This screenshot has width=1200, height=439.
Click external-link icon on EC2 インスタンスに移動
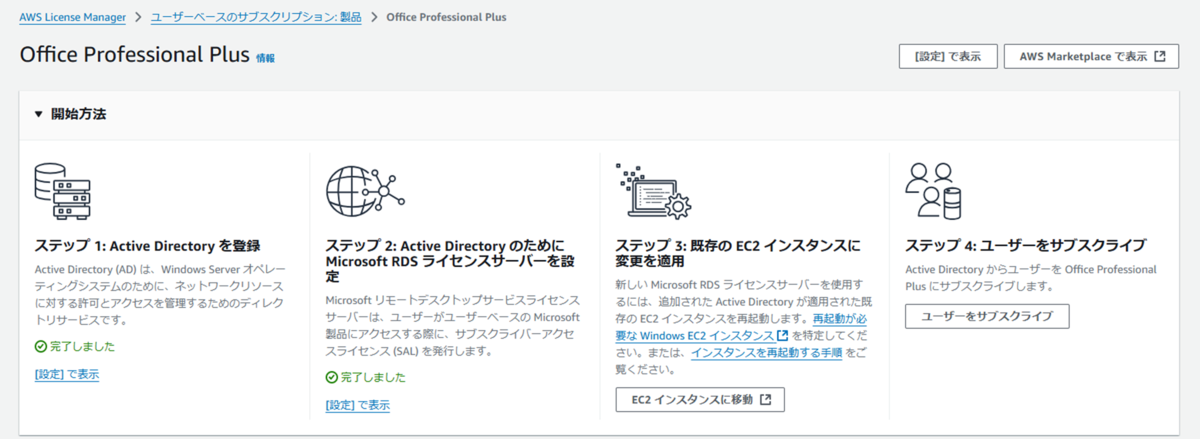tap(765, 400)
